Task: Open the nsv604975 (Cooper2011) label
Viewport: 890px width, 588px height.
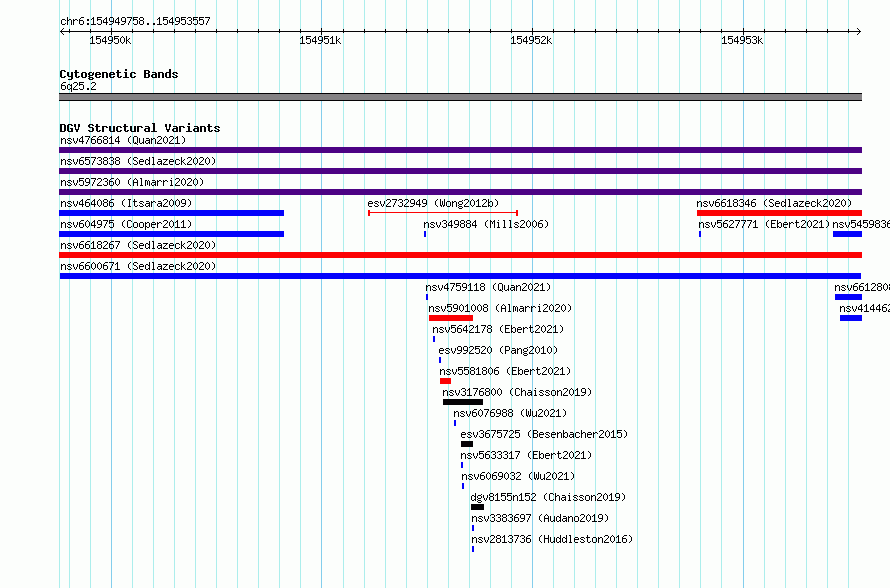Action: pos(126,224)
